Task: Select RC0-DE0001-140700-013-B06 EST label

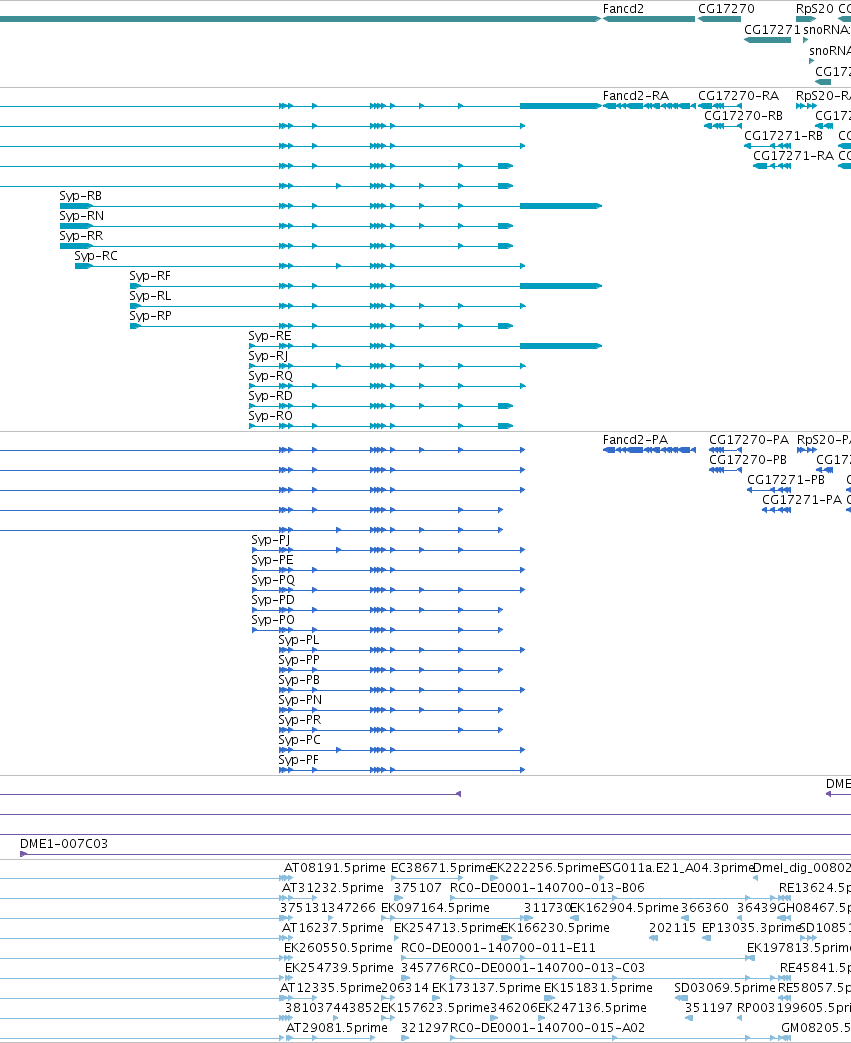Action: coord(548,888)
